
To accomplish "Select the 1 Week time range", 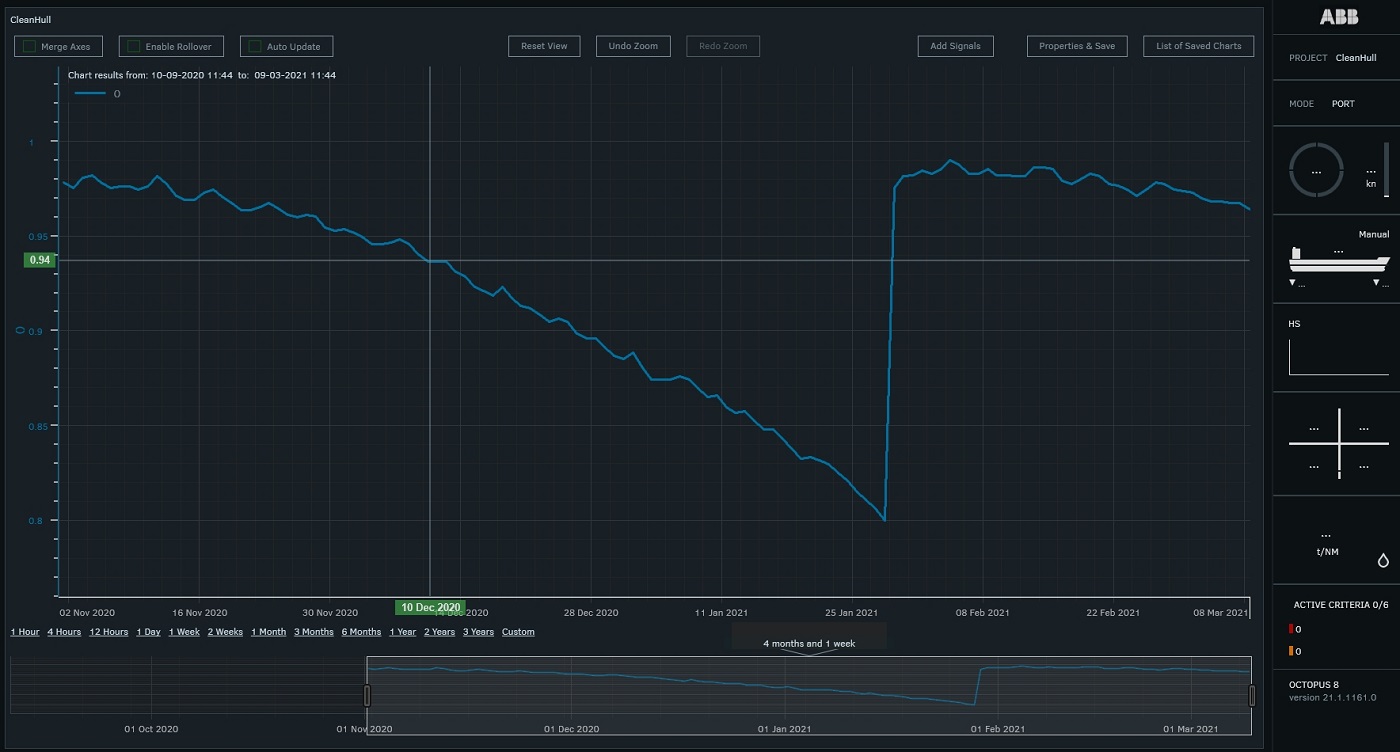I will click(184, 632).
